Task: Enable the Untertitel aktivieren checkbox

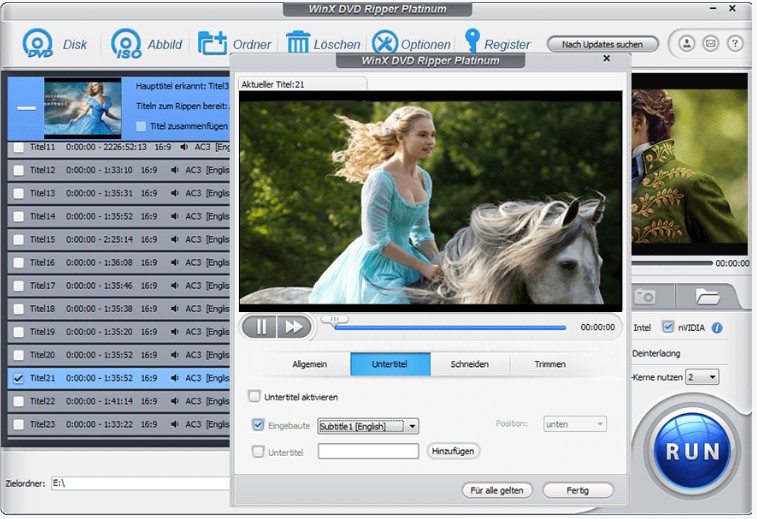Action: point(254,396)
